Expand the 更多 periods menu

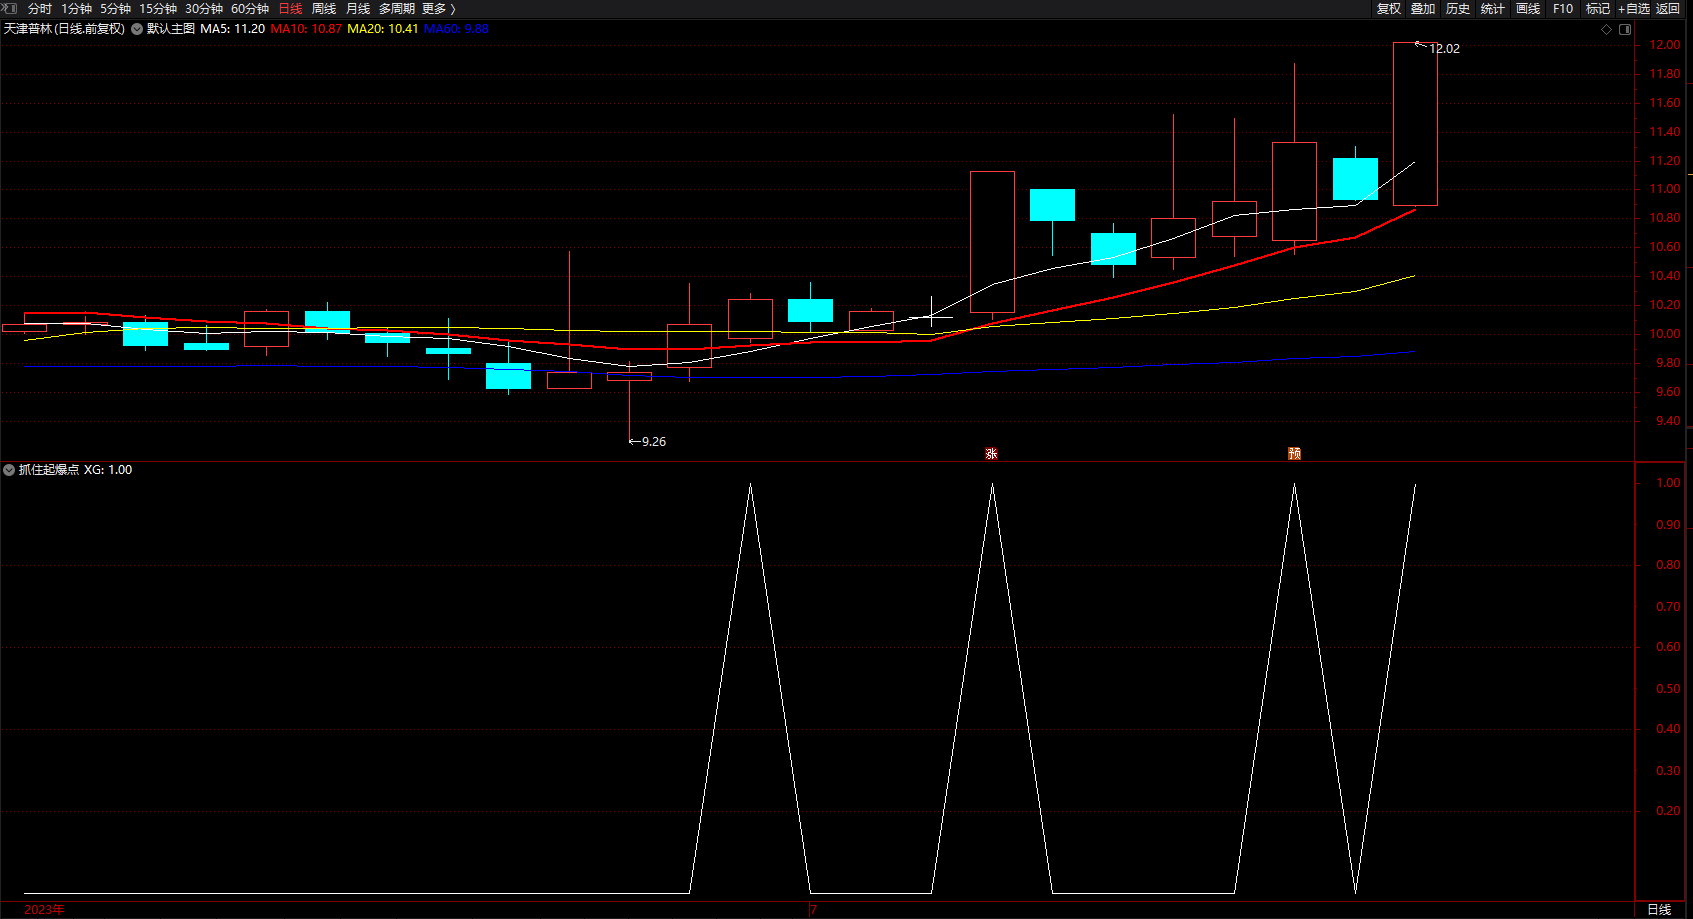pyautogui.click(x=438, y=9)
